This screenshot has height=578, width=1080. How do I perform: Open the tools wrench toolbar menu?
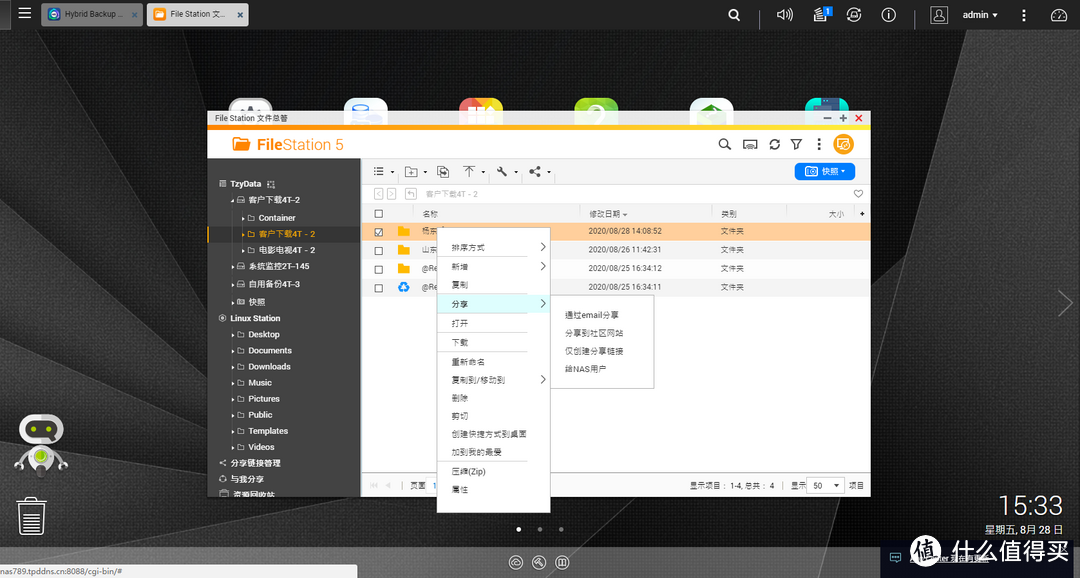click(506, 172)
